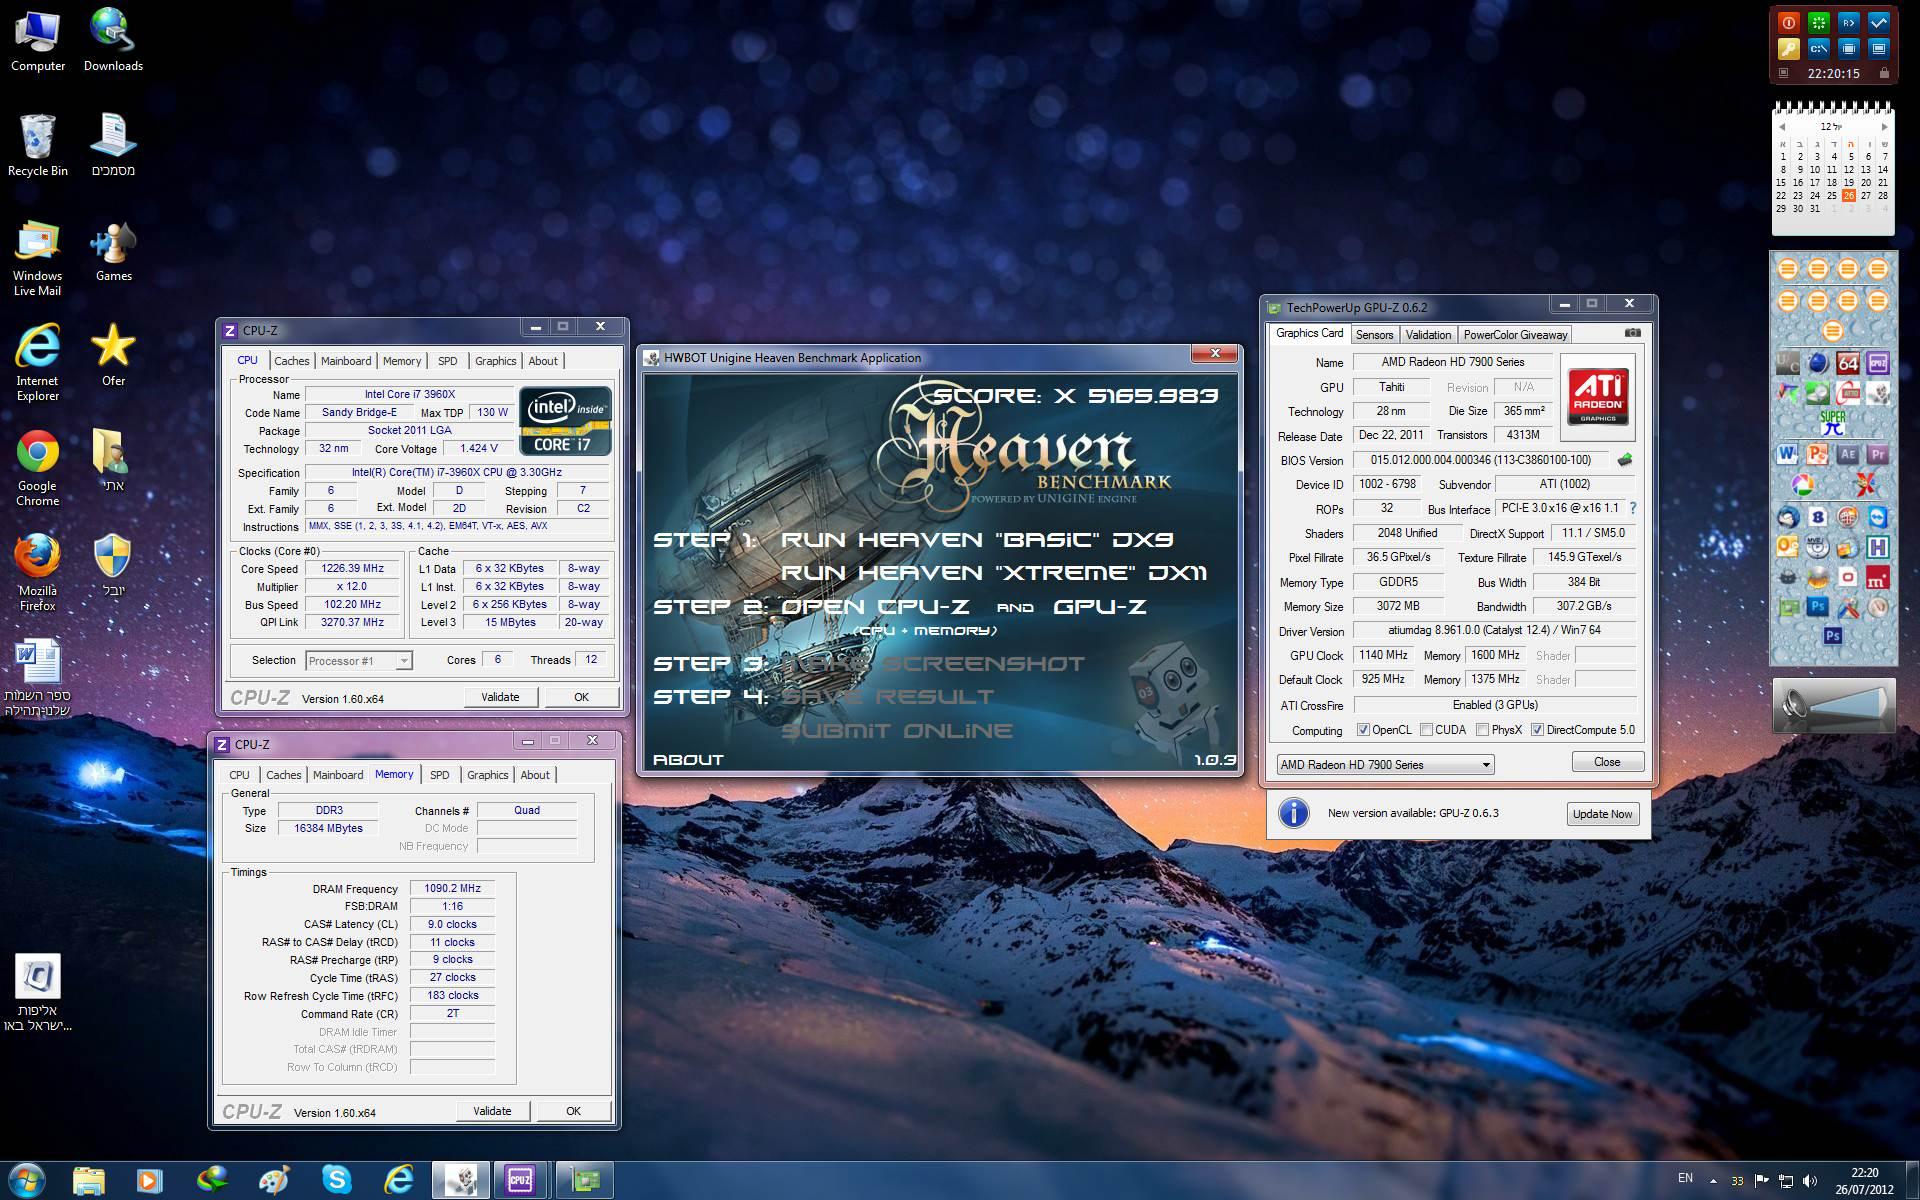Viewport: 1920px width, 1200px height.
Task: Click the ATI Radeon logo in GPU-Z
Action: click(x=1597, y=397)
